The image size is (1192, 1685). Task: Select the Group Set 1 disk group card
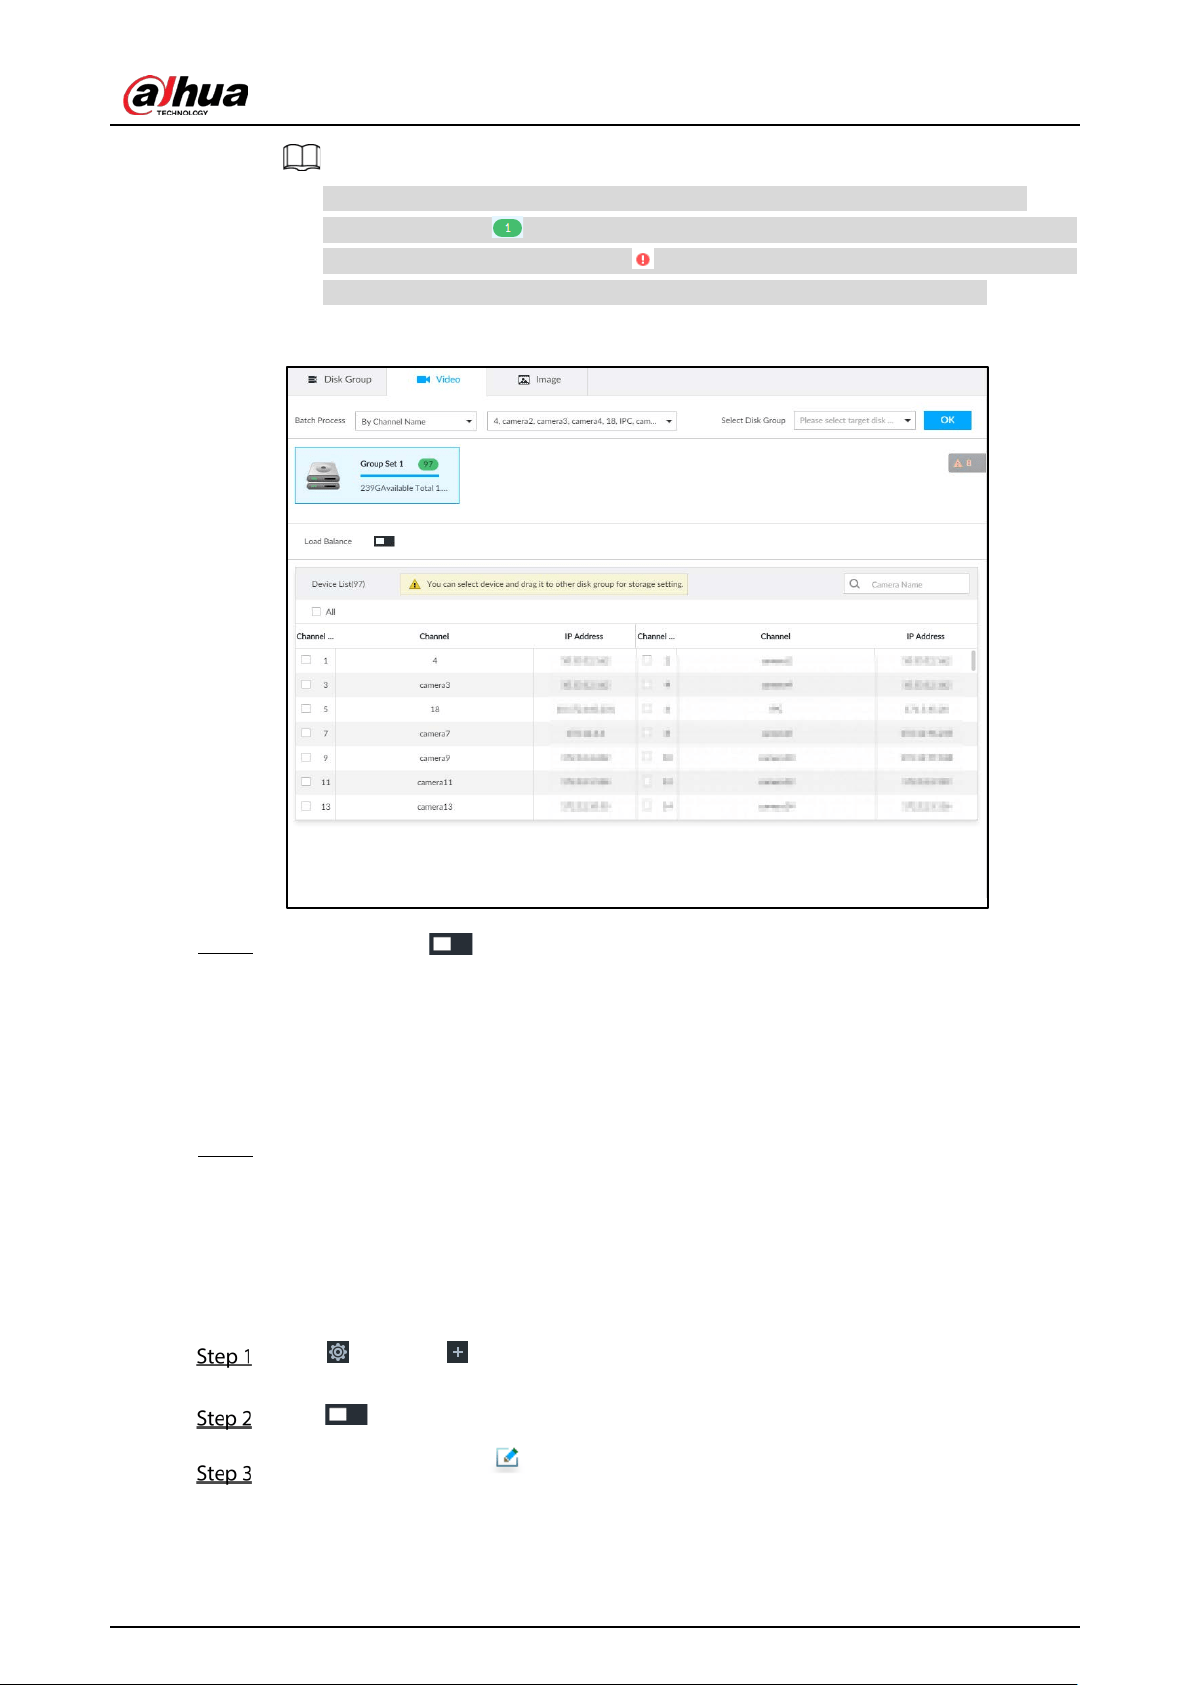pyautogui.click(x=377, y=475)
